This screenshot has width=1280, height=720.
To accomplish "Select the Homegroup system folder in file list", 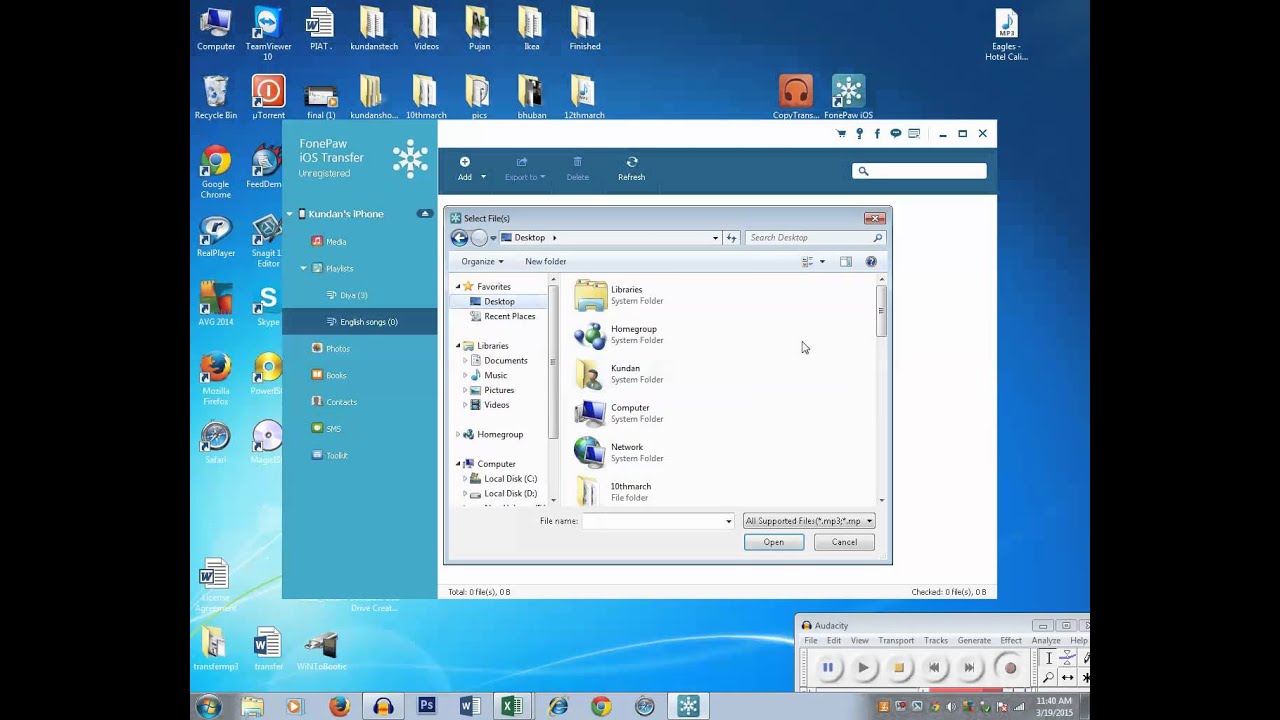I will click(x=620, y=334).
